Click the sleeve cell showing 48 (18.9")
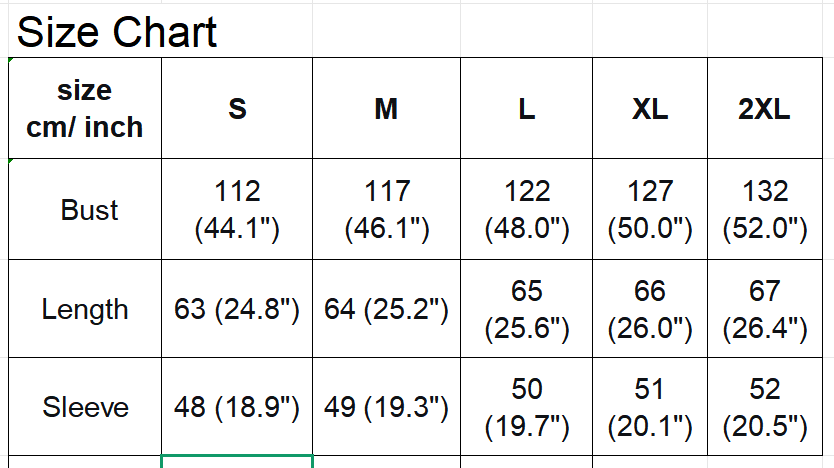834x468 pixels. 237,407
